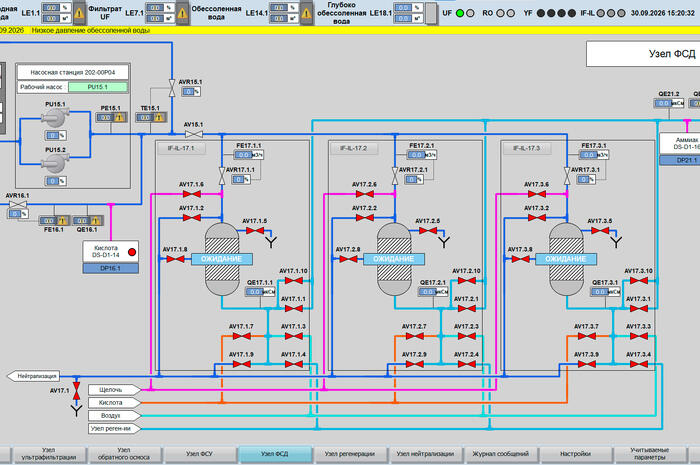Click the Щелочь line label

pyautogui.click(x=114, y=390)
